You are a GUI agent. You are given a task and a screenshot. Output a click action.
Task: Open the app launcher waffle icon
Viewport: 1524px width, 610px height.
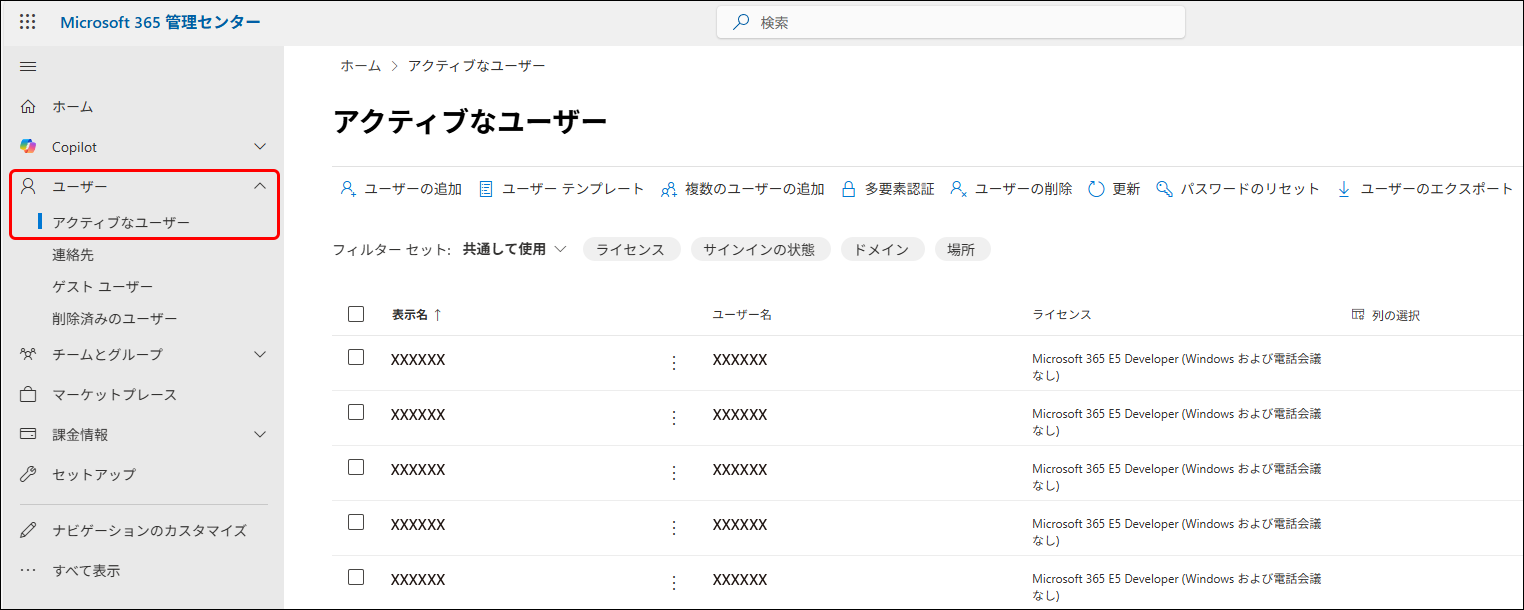[28, 22]
